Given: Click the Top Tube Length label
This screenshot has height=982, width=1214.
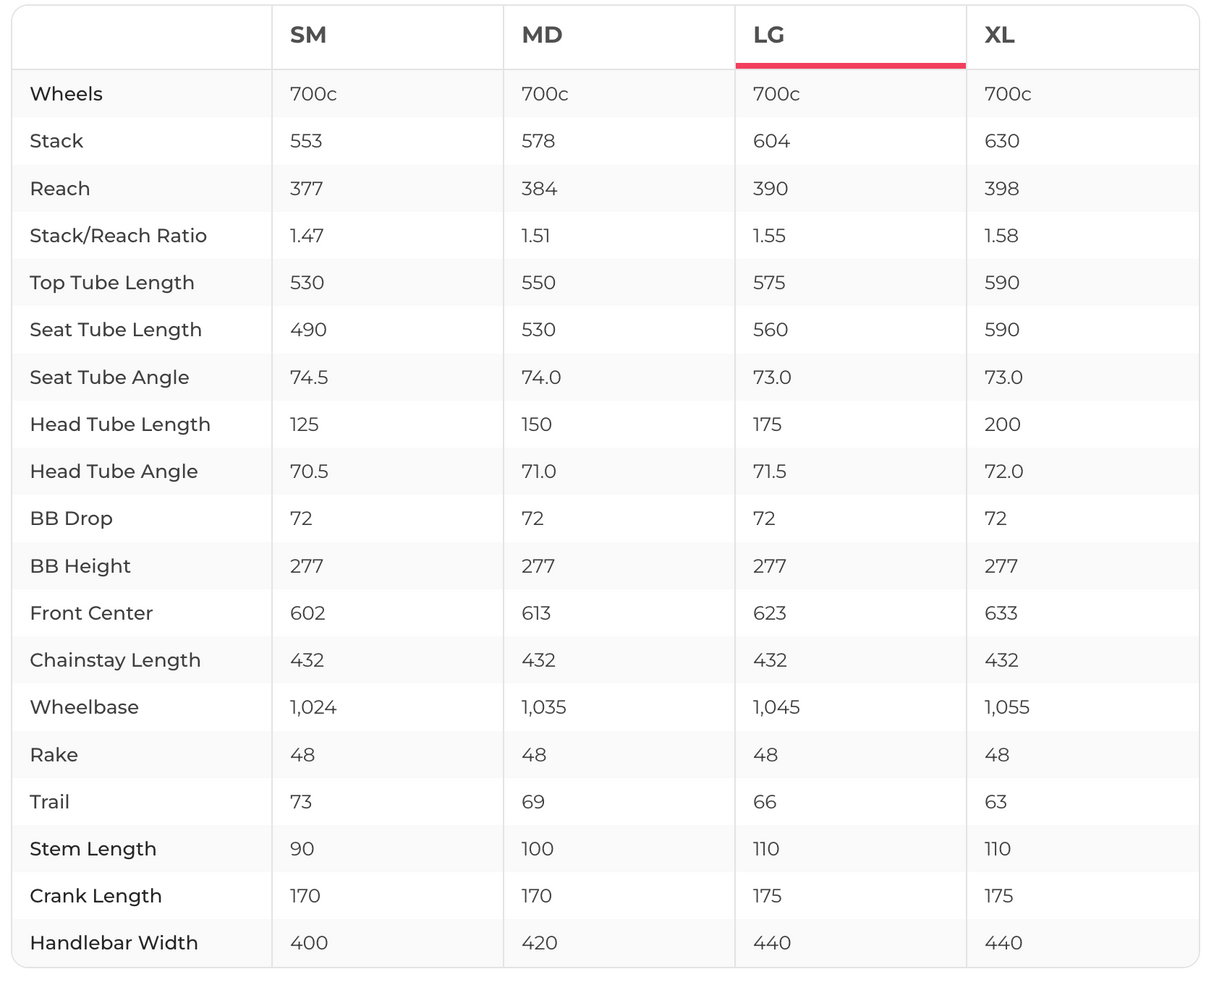Looking at the screenshot, I should [x=112, y=283].
